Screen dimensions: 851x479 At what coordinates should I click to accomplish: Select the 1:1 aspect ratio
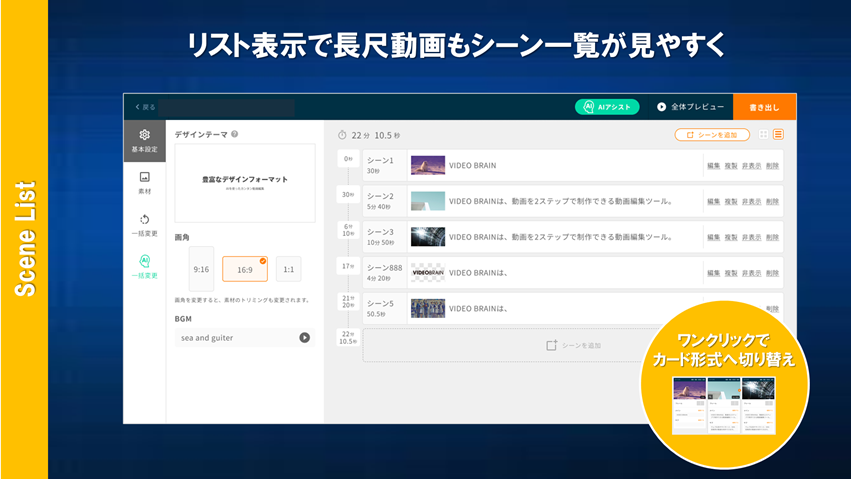[288, 269]
